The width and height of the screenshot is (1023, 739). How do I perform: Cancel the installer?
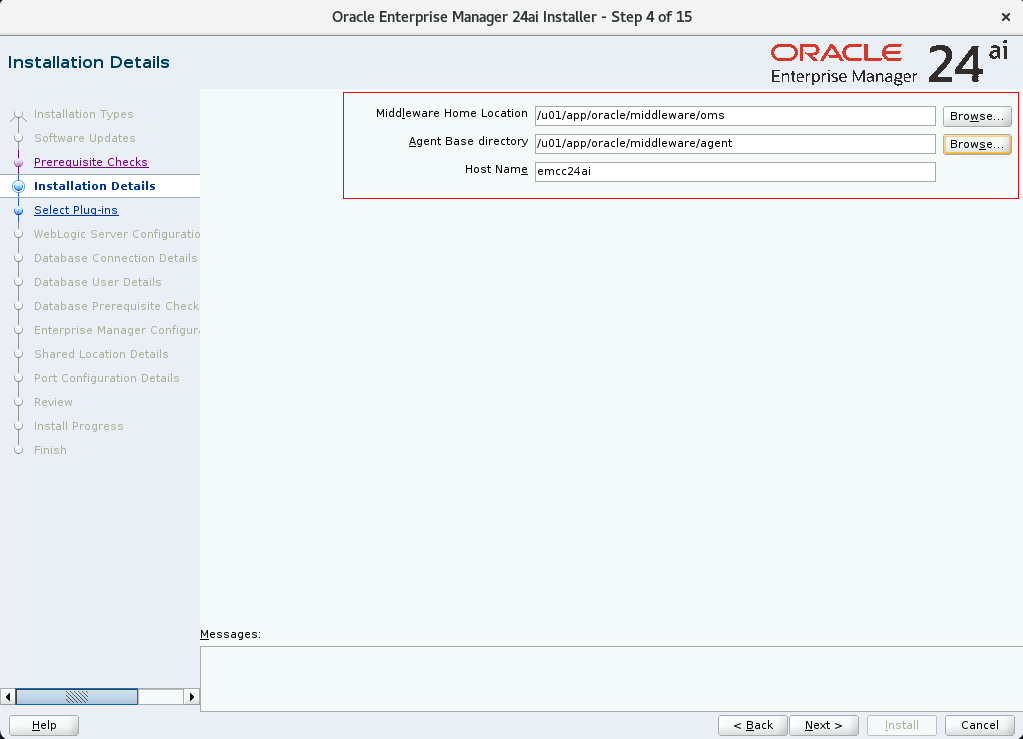(979, 725)
